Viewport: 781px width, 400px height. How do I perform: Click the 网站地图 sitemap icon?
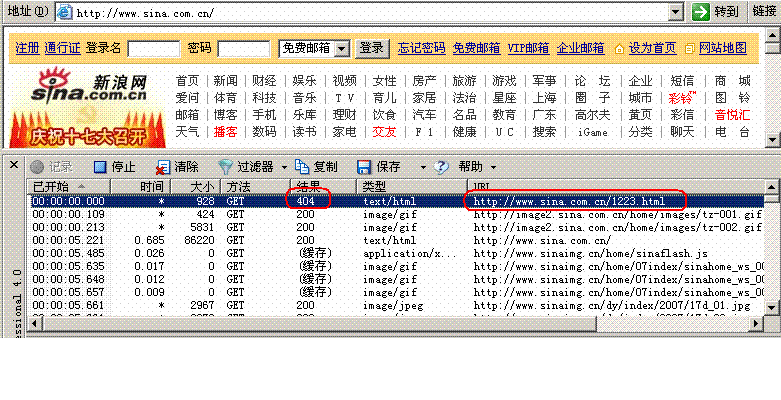pyautogui.click(x=689, y=49)
